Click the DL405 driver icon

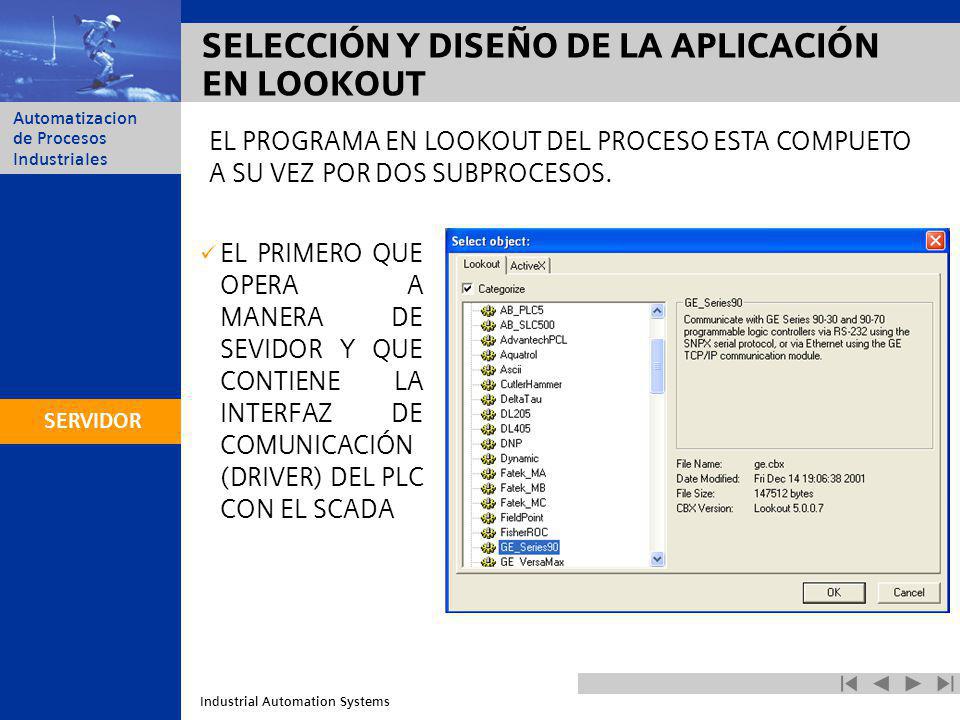pos(488,429)
